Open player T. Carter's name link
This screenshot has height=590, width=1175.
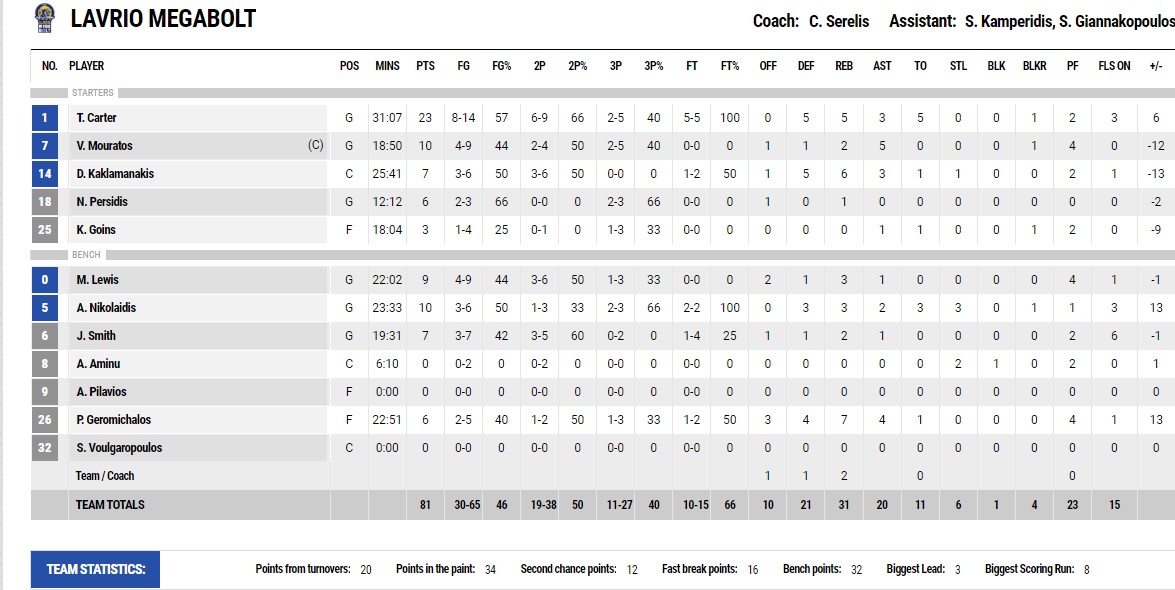click(96, 118)
